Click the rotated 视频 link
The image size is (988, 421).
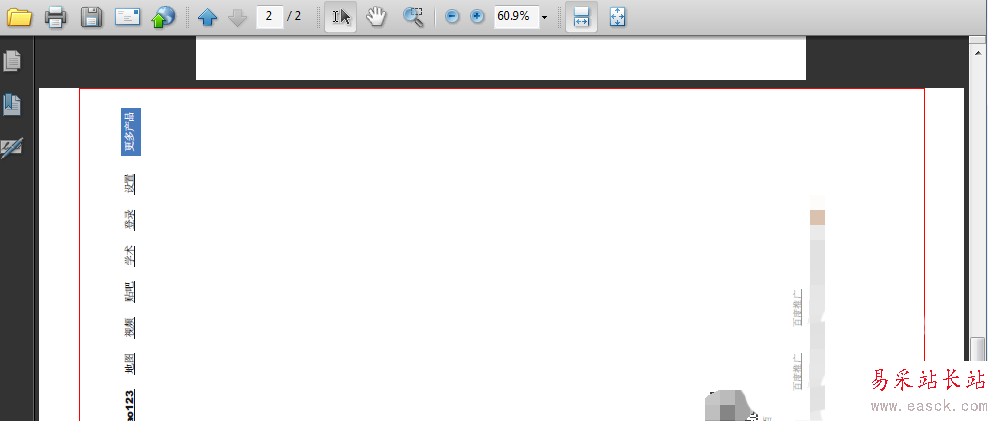[x=129, y=328]
